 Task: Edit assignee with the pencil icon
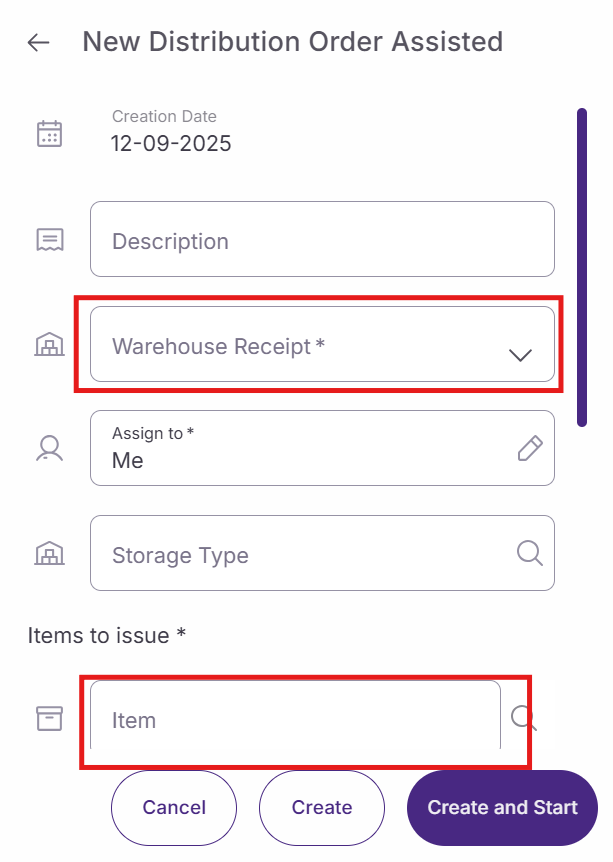click(530, 449)
